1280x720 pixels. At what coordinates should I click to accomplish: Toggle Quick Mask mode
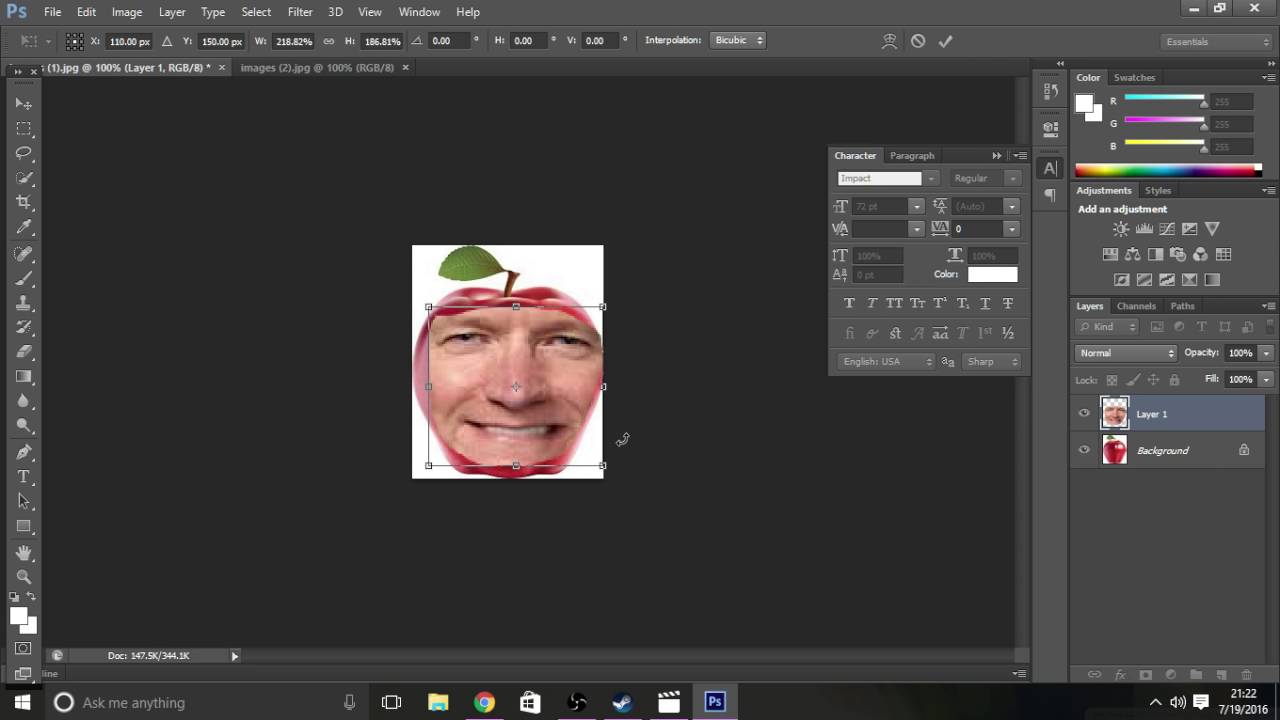[x=24, y=650]
